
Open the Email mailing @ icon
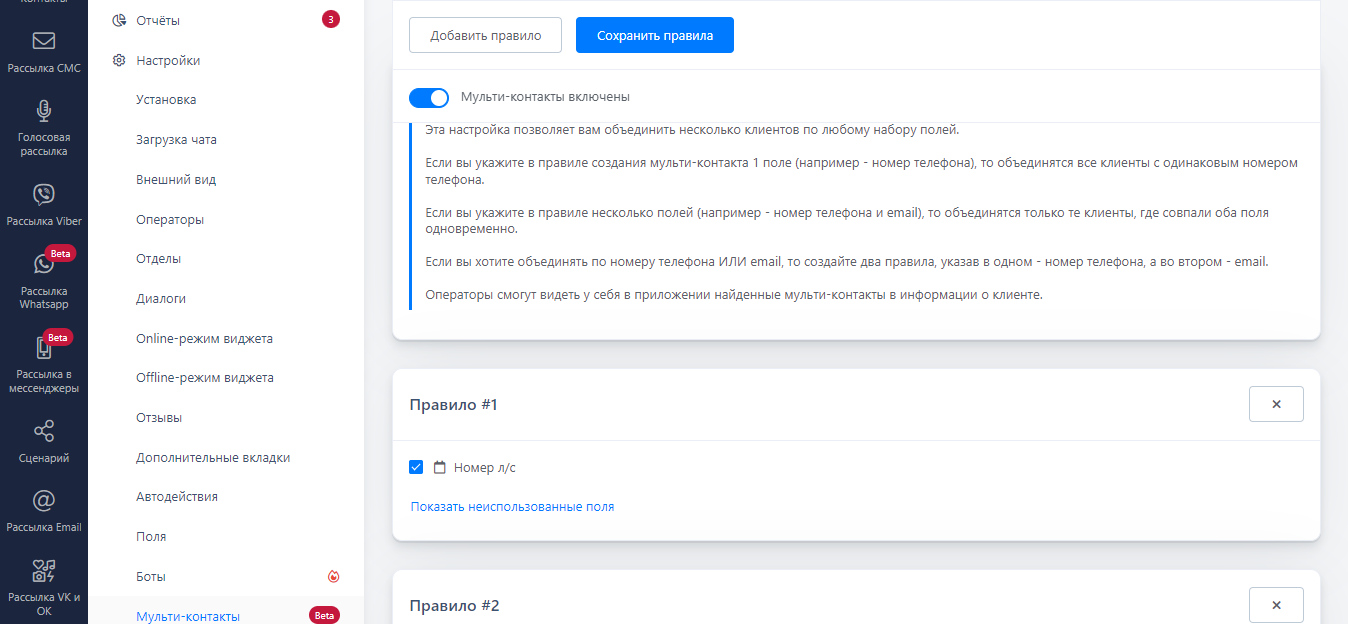[44, 500]
